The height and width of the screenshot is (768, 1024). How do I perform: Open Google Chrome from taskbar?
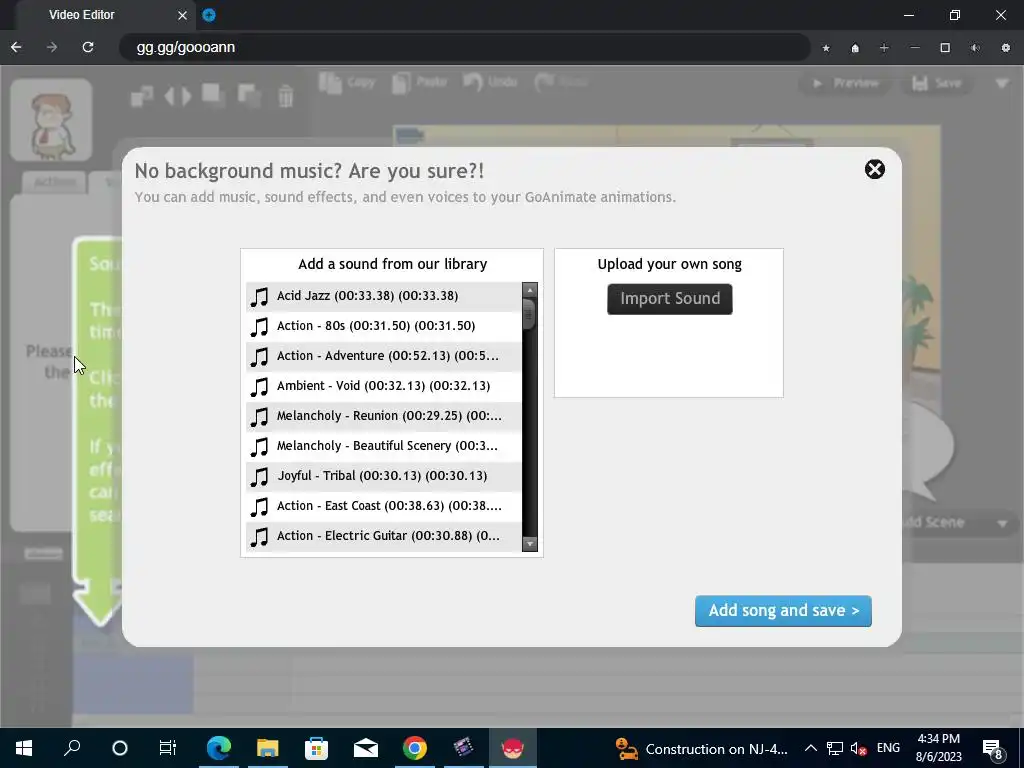coord(415,748)
